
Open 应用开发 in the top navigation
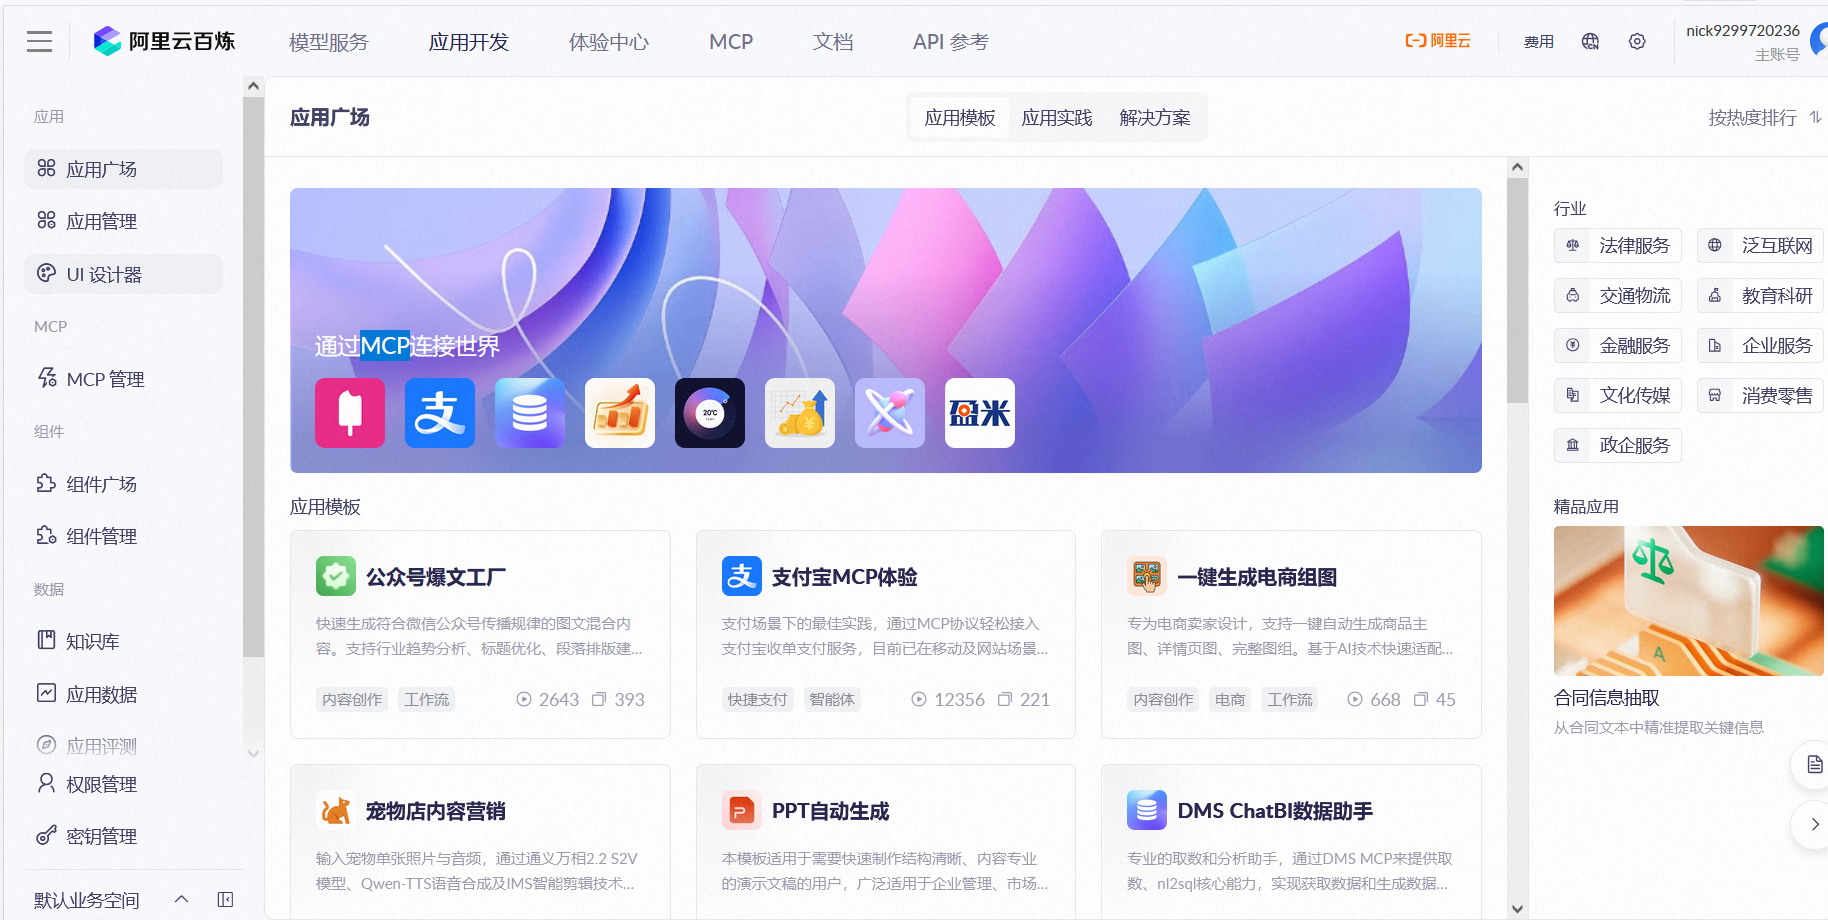click(x=469, y=41)
